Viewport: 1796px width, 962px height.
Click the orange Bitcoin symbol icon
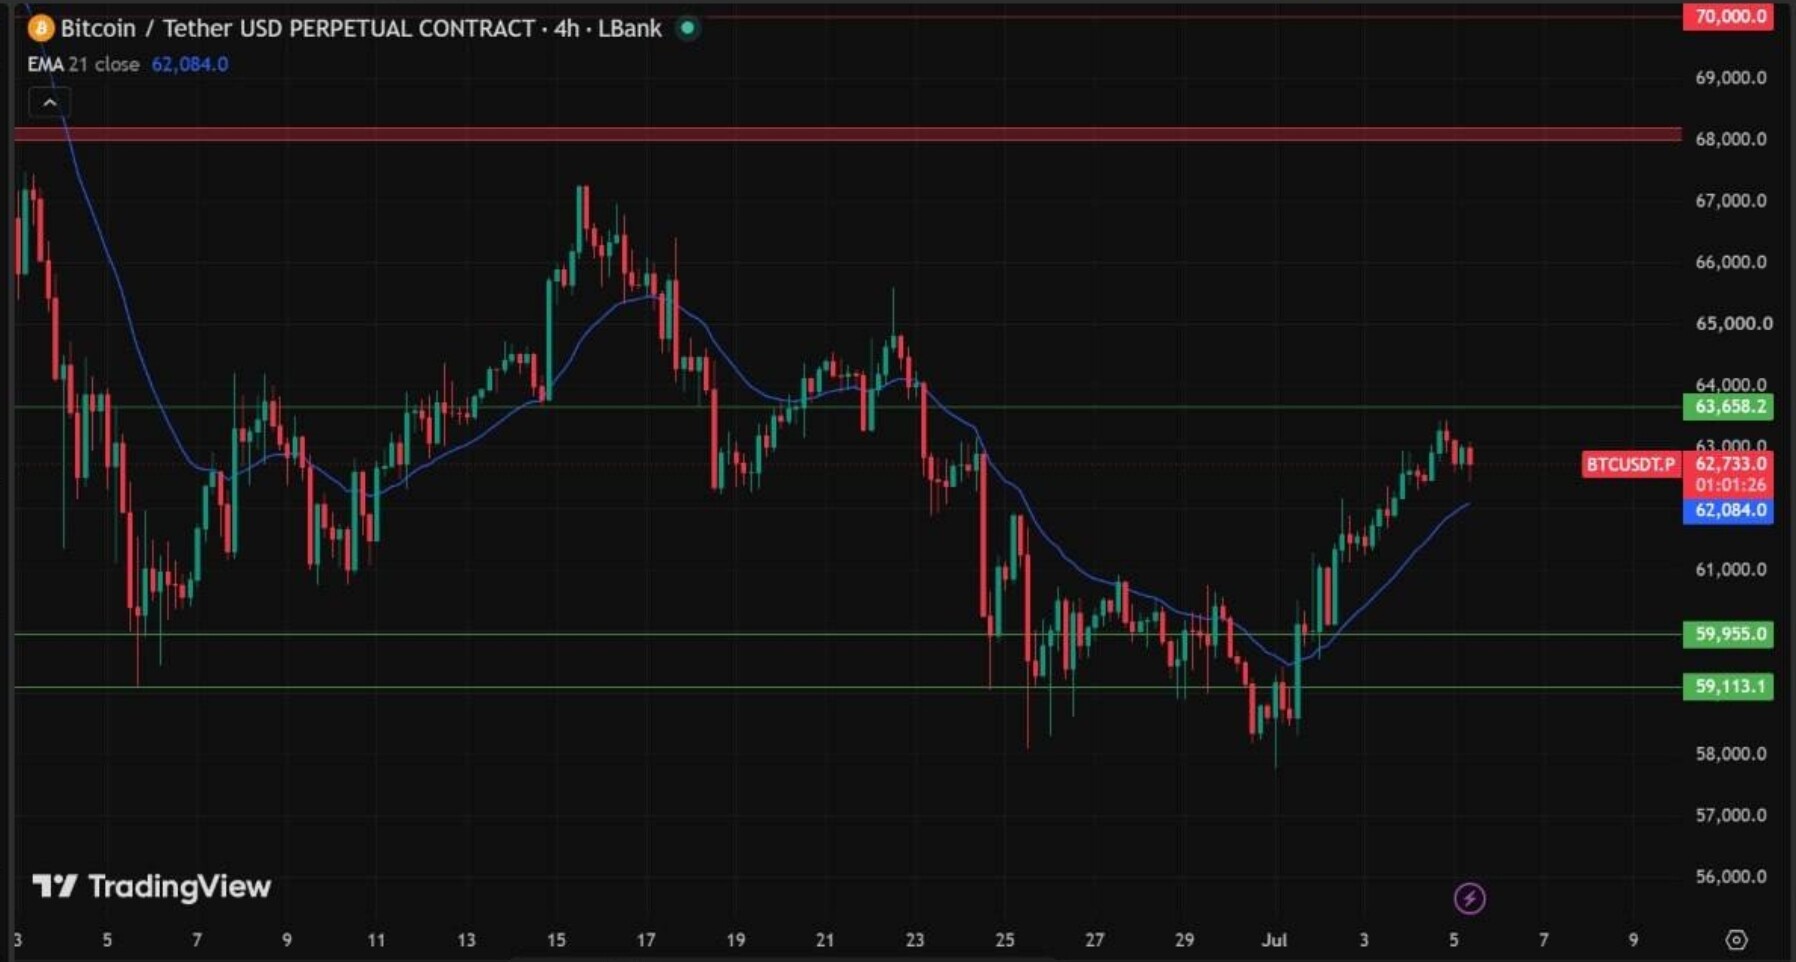pyautogui.click(x=41, y=28)
